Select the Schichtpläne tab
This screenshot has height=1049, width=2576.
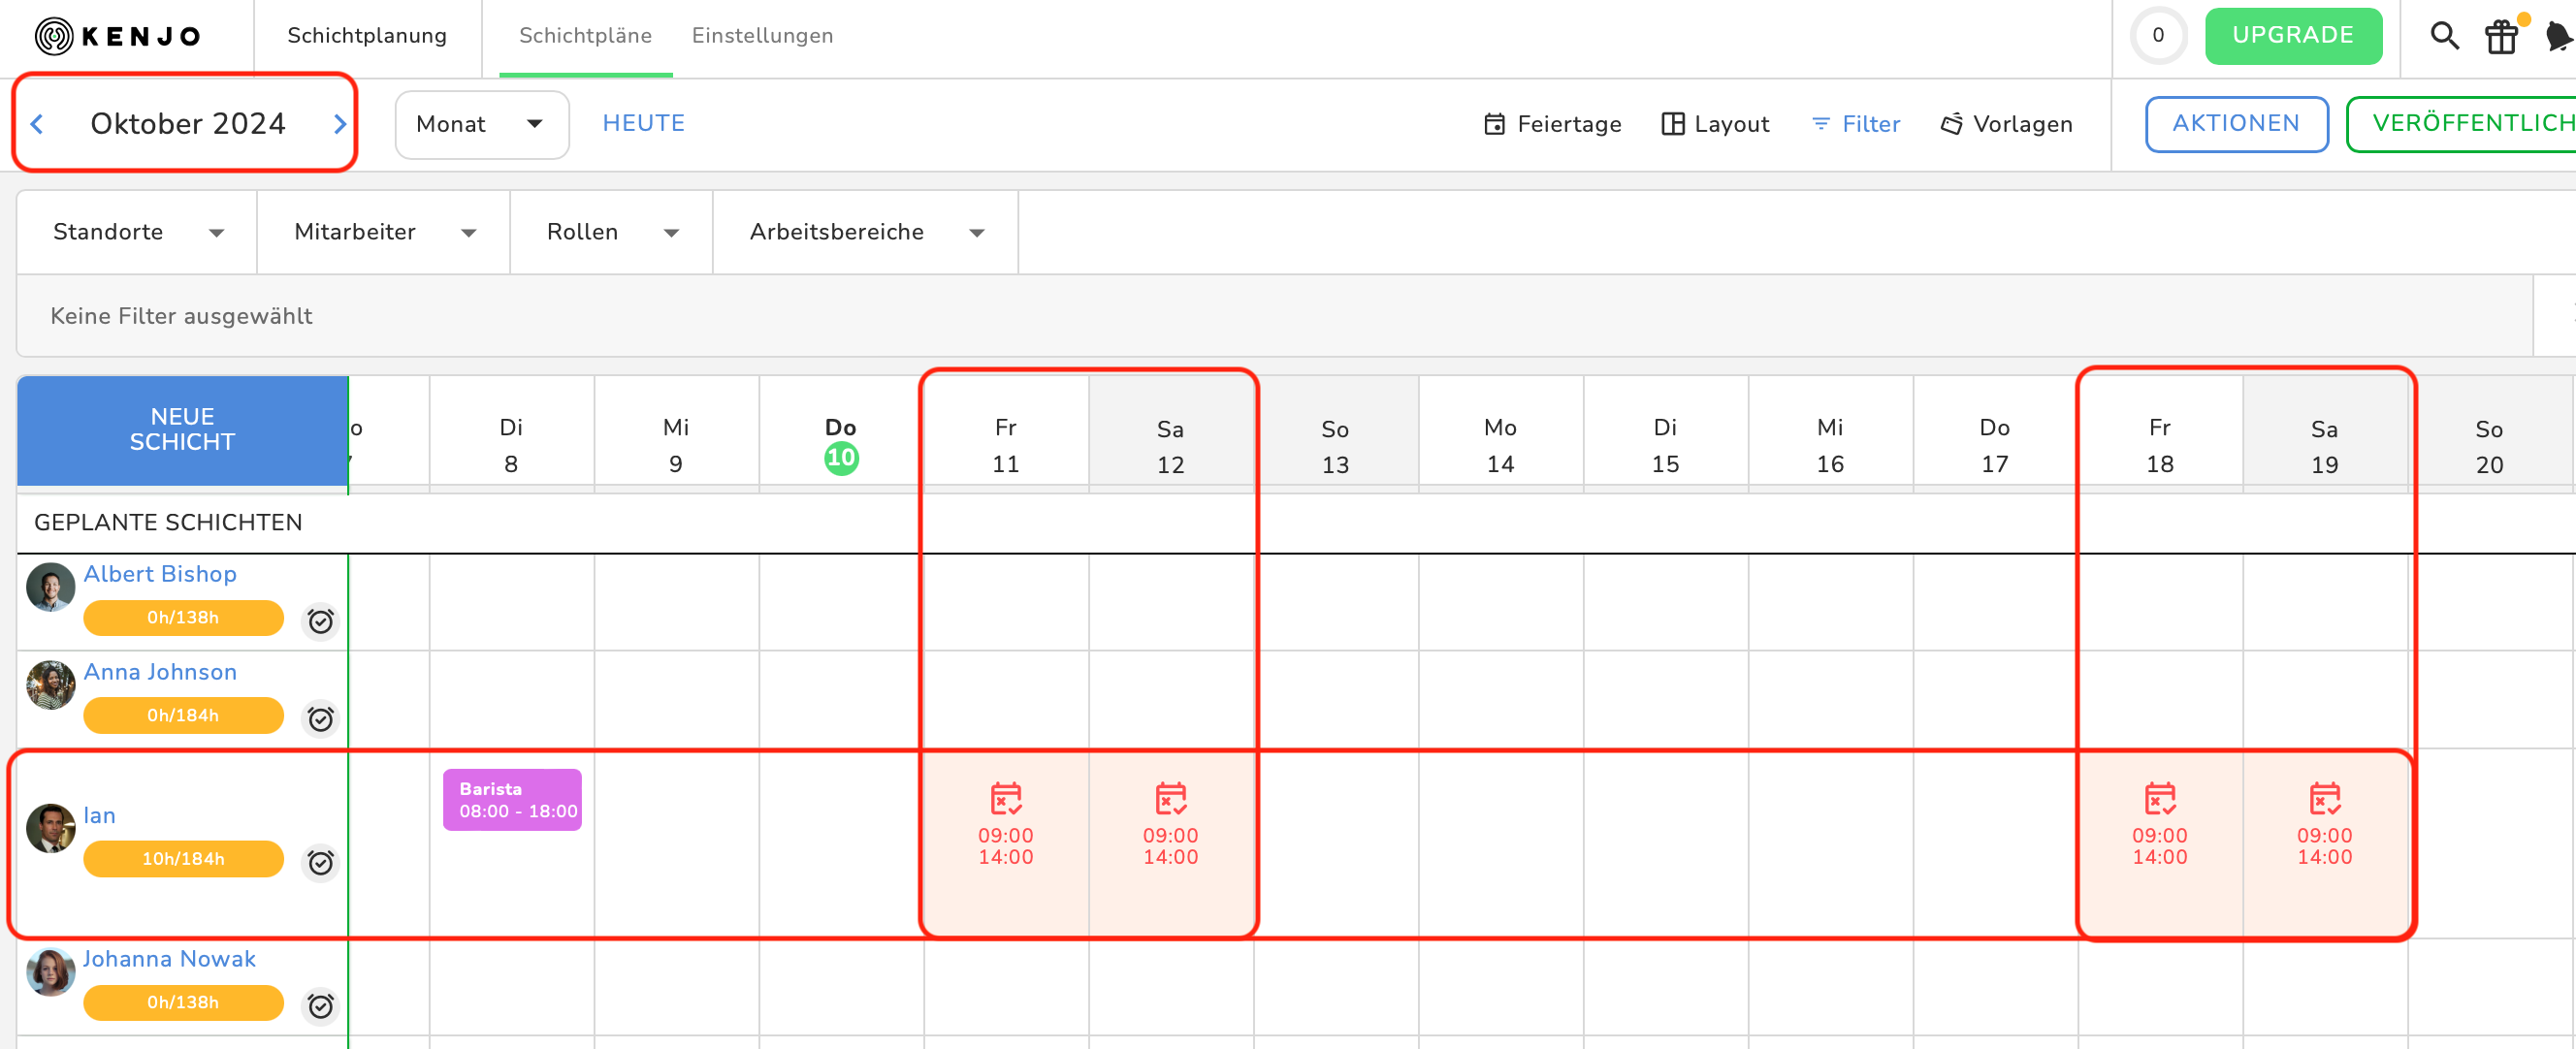pos(585,36)
